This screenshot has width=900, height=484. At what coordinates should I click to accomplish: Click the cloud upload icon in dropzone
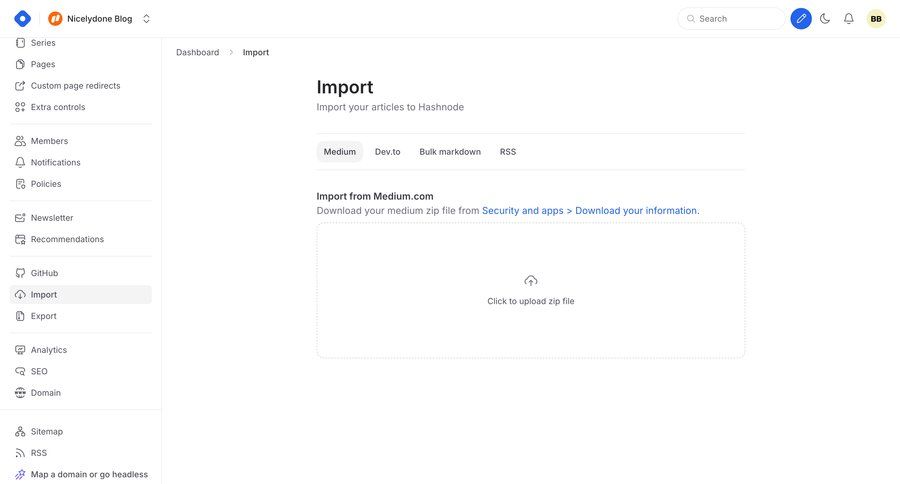click(x=530, y=281)
